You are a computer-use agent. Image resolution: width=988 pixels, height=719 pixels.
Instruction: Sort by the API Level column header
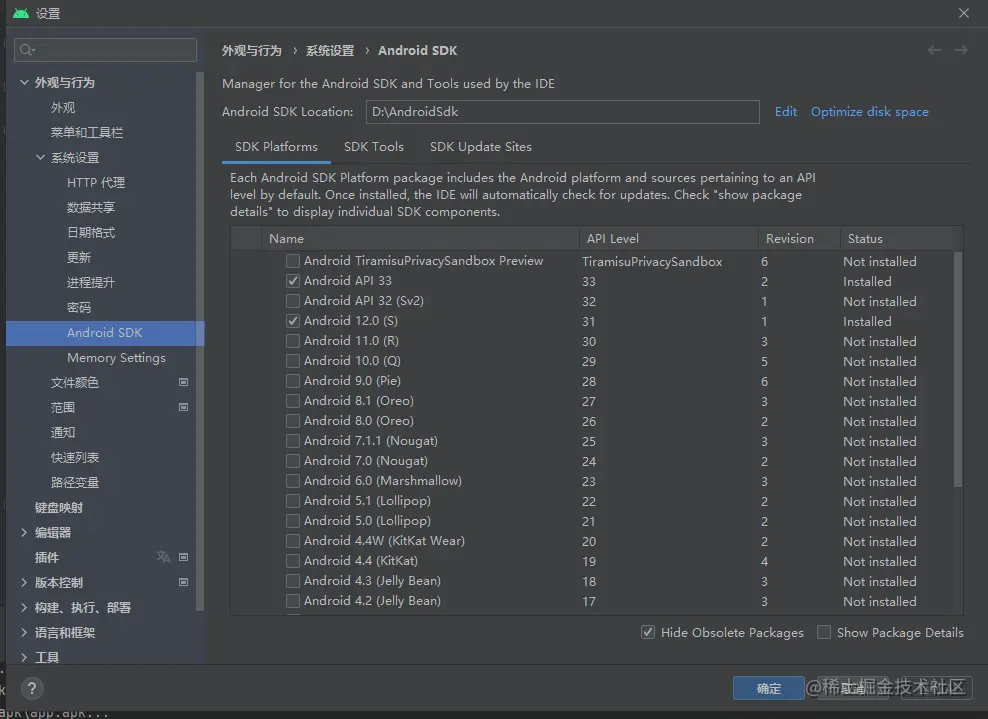[x=668, y=239]
